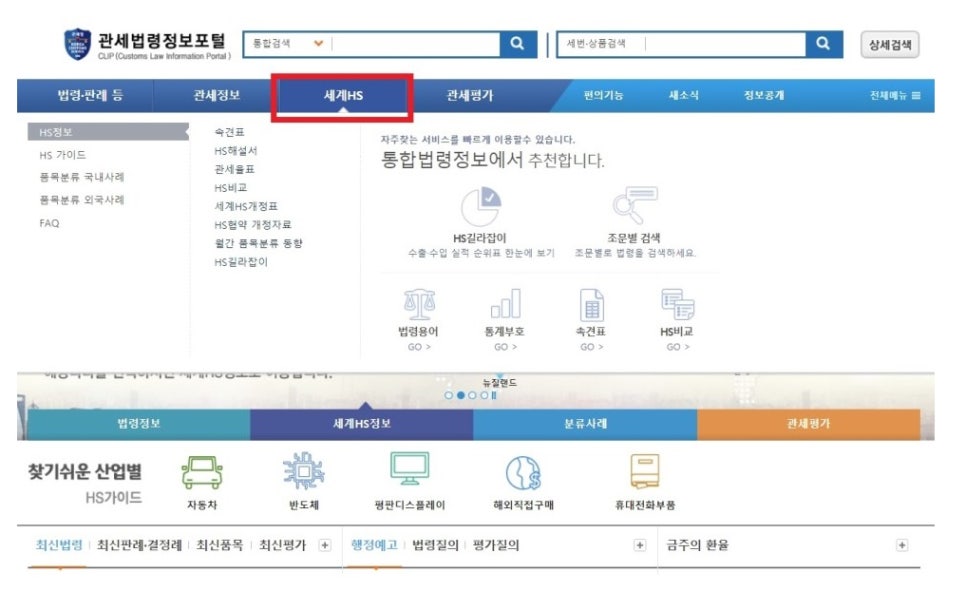Open the HS 가이드 submenu item
The image size is (966, 591).
click(62, 155)
